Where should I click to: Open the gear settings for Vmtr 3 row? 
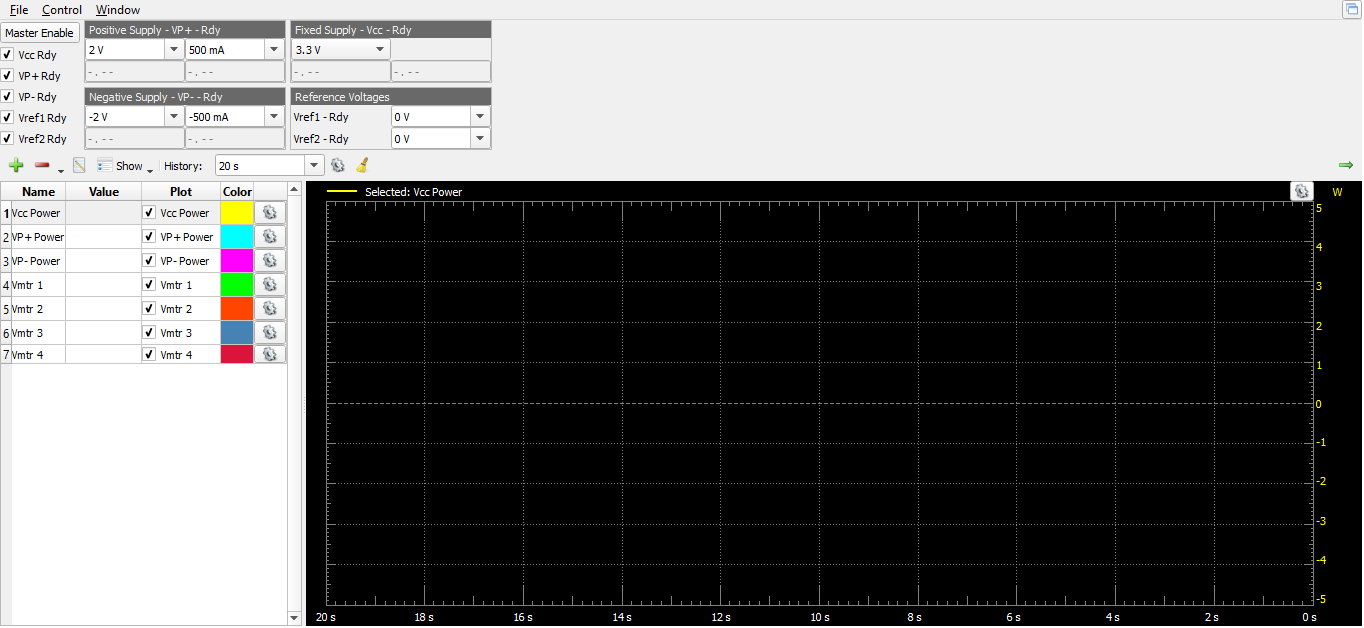(269, 333)
